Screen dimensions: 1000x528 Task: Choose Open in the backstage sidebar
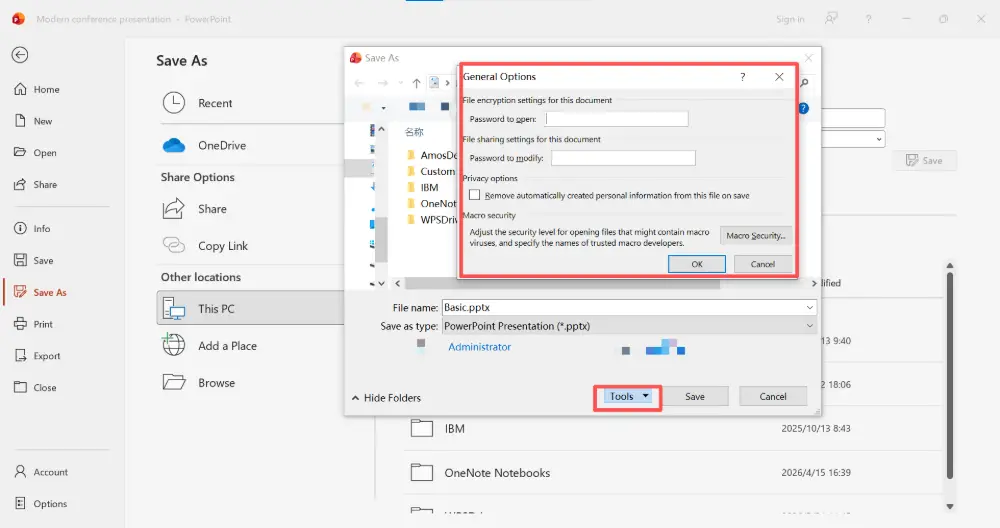click(36, 152)
